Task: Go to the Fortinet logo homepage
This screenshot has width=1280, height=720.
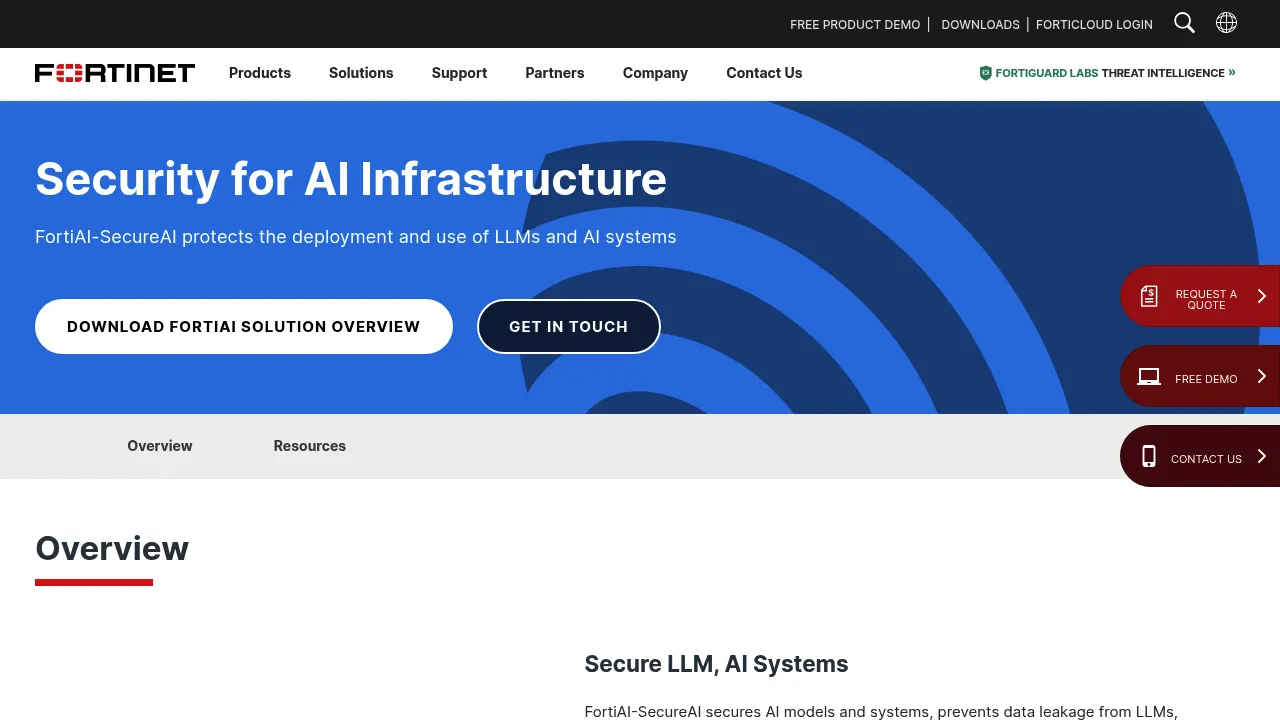Action: point(115,73)
